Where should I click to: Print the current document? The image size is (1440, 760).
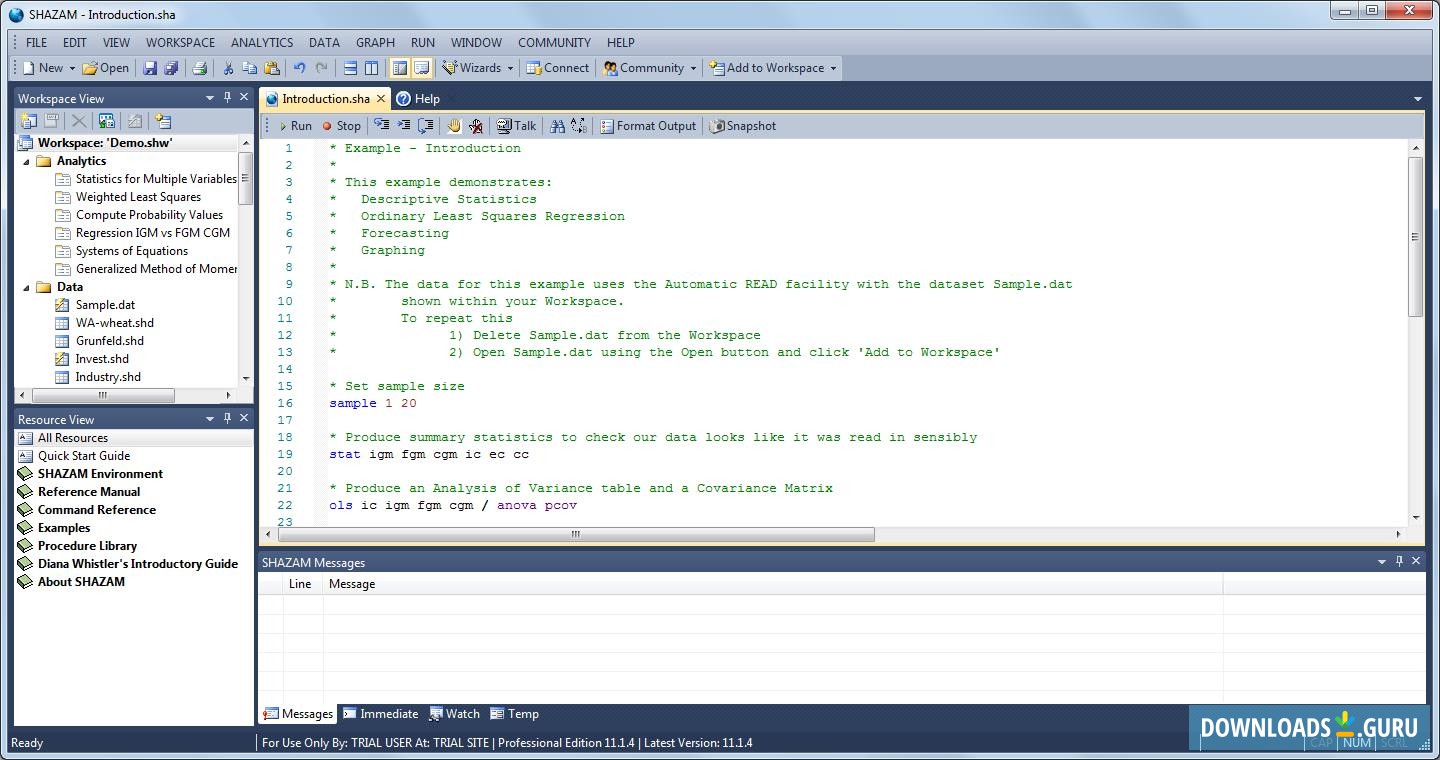tap(199, 68)
